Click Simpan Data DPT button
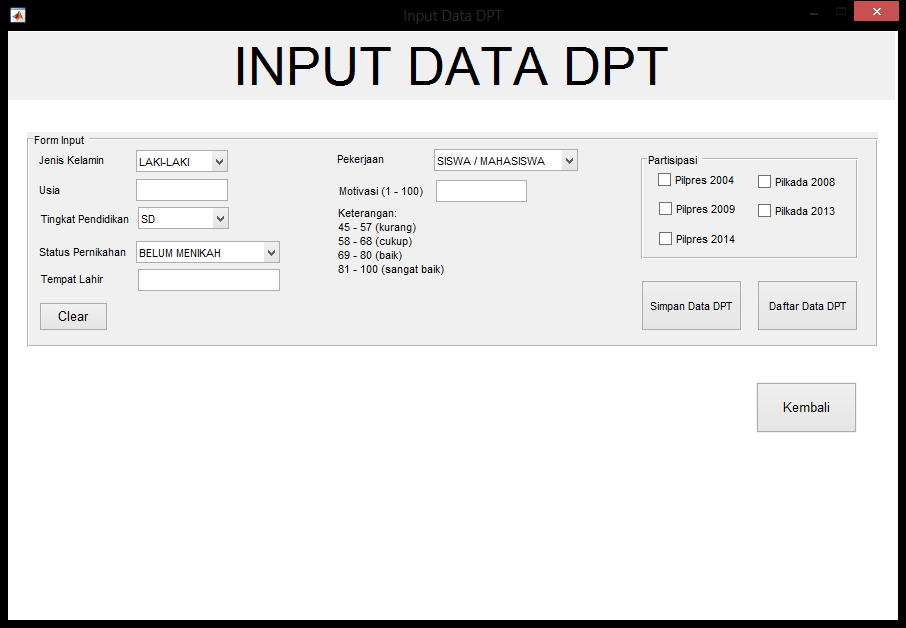 click(691, 306)
